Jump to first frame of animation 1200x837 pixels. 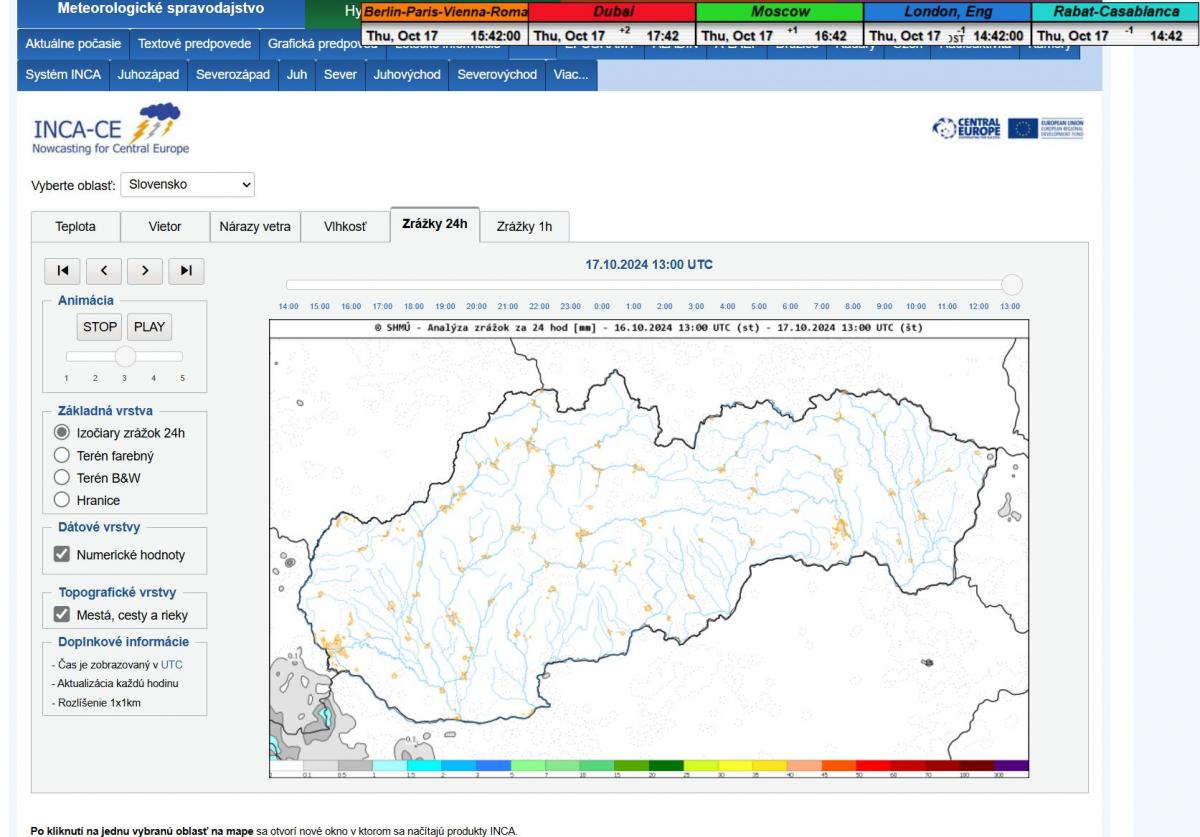(x=63, y=270)
